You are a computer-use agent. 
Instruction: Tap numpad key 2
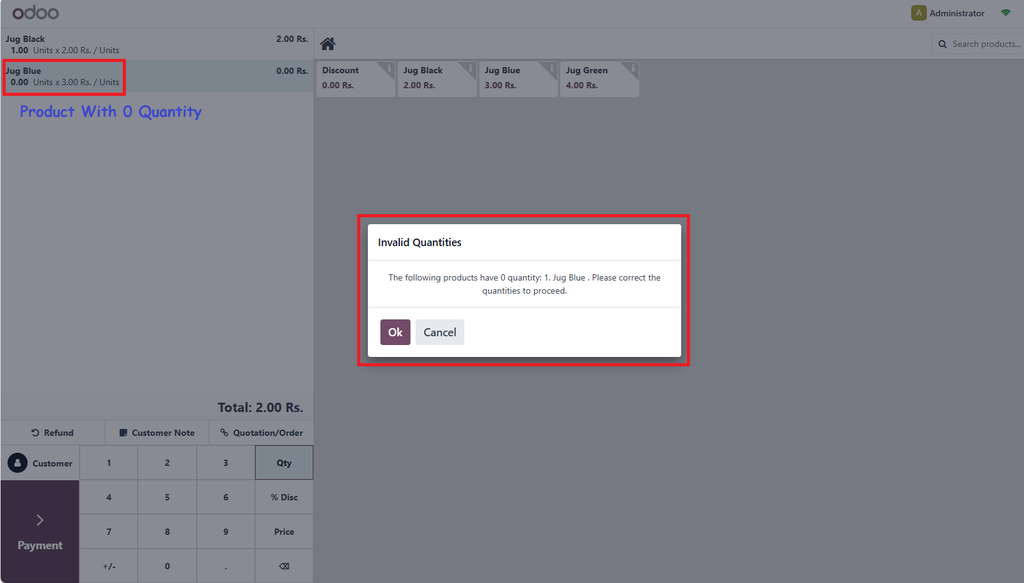tap(167, 463)
